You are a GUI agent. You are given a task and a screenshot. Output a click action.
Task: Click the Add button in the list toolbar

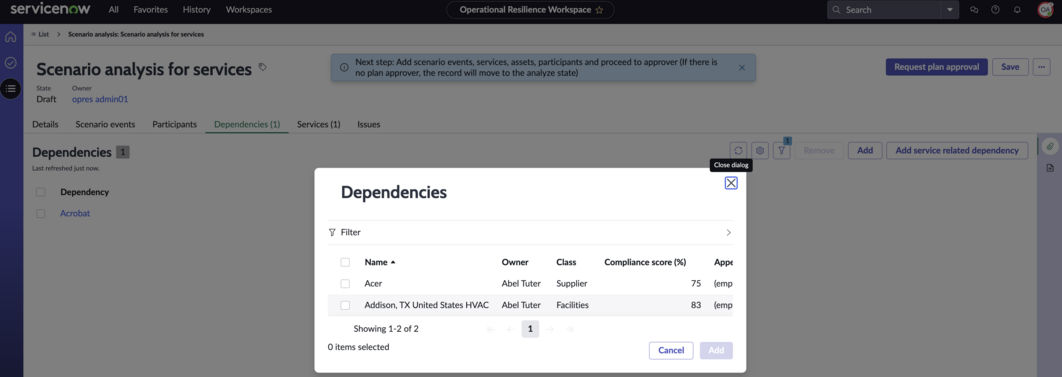click(865, 151)
